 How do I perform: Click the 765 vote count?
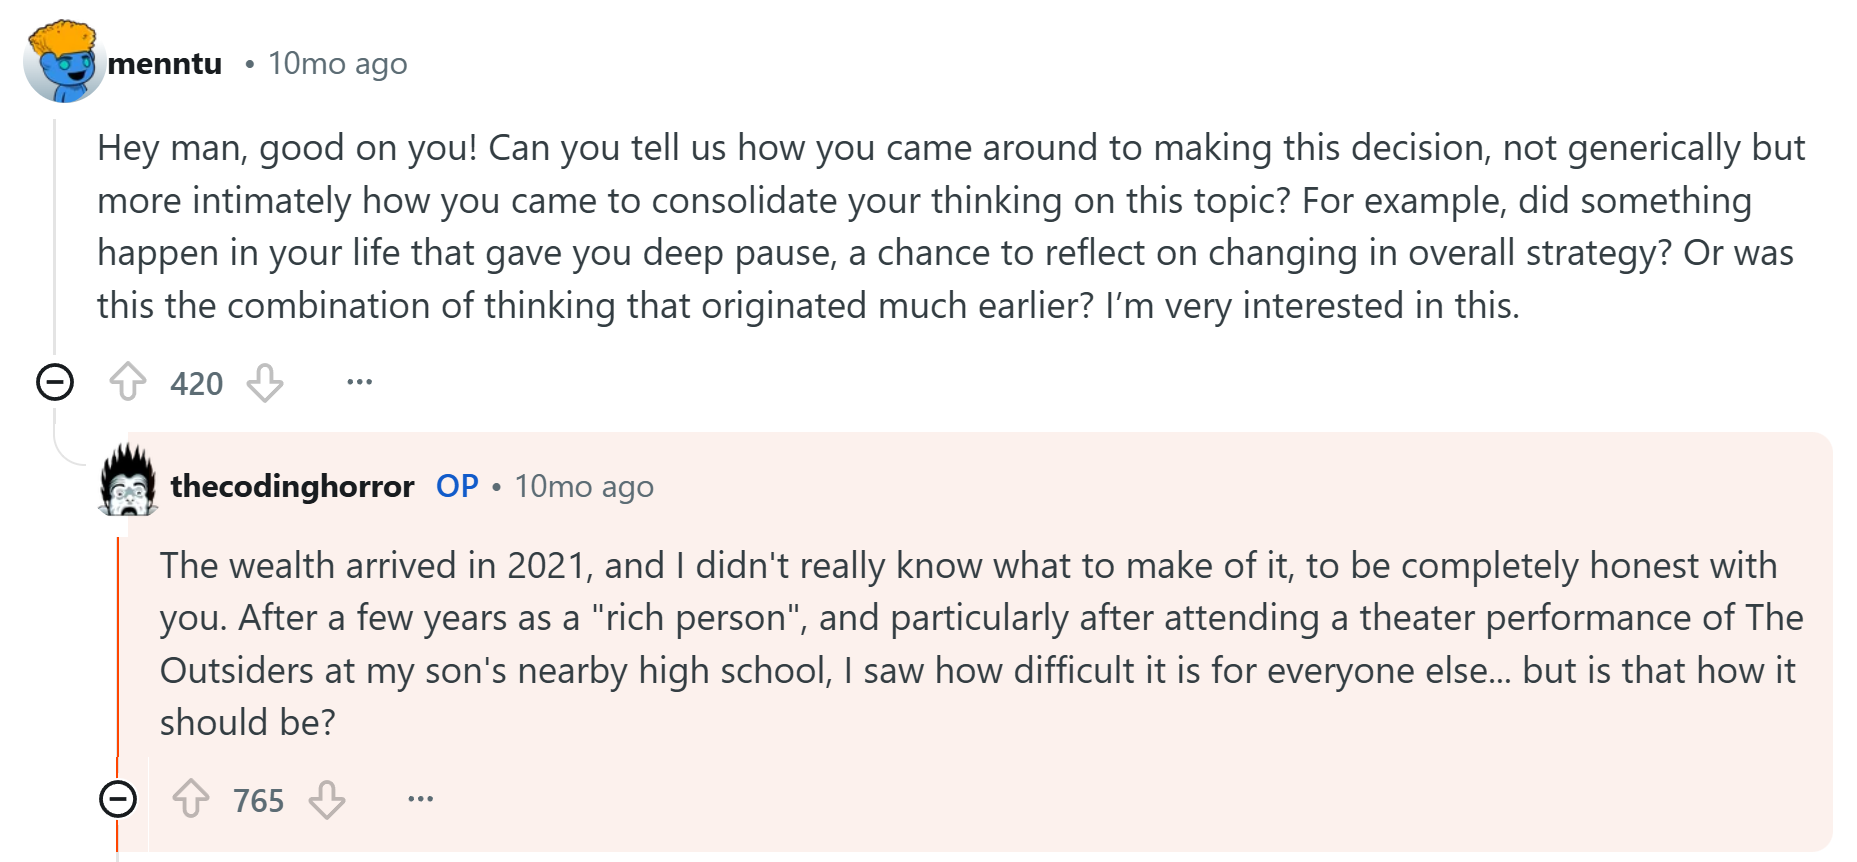tap(257, 799)
